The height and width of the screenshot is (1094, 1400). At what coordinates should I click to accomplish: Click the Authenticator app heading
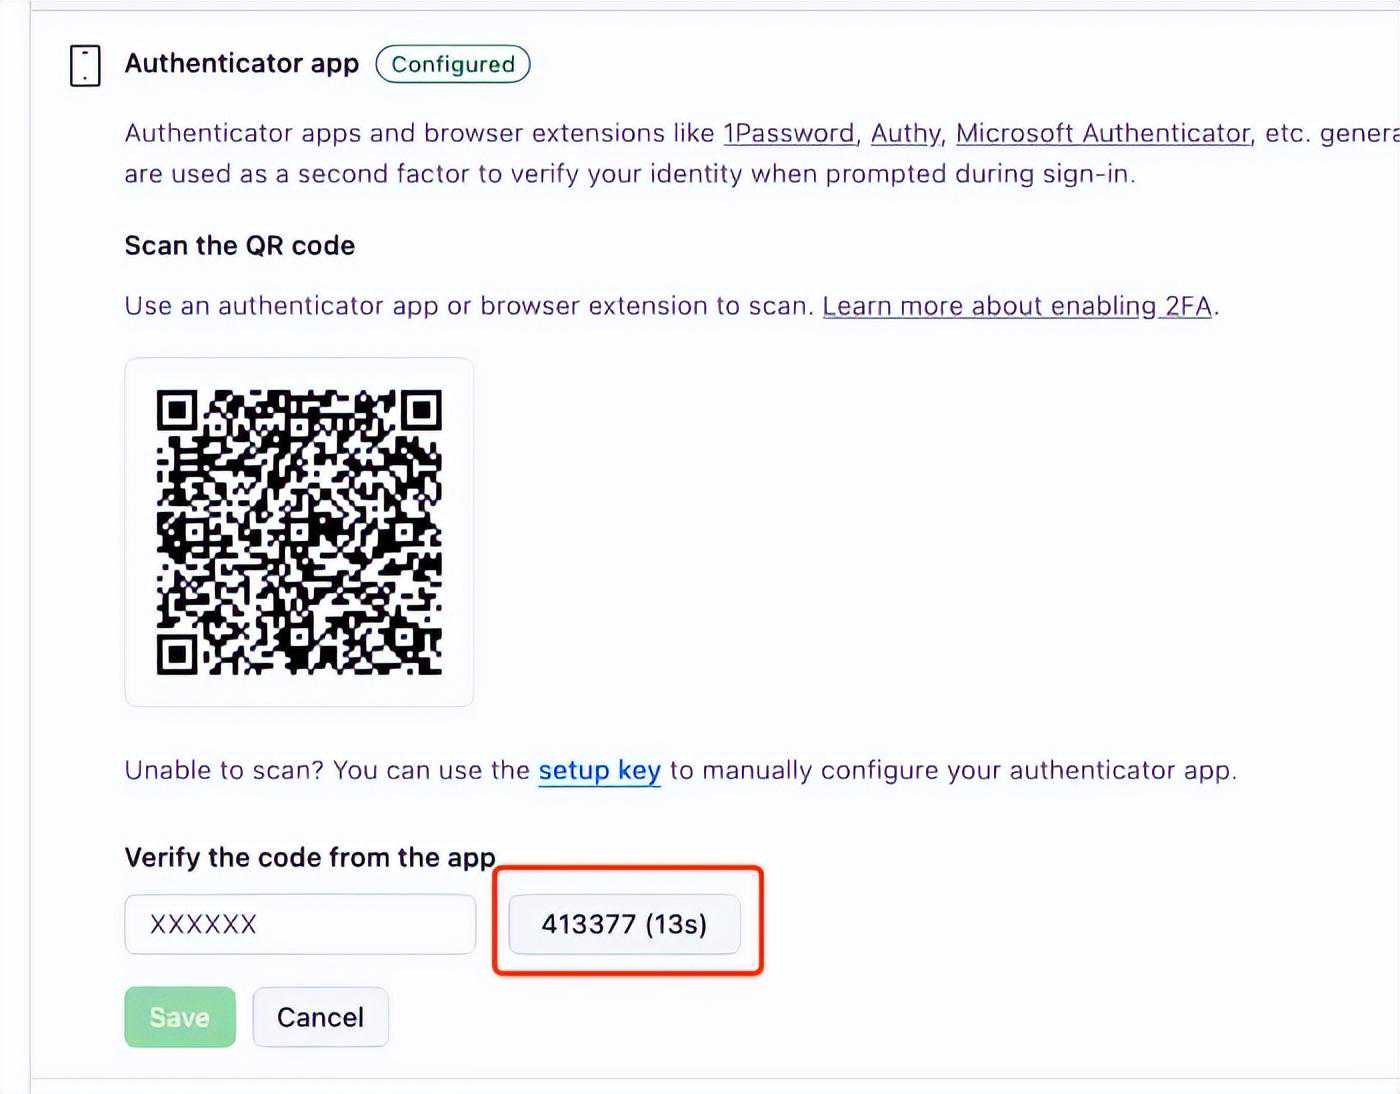(241, 64)
